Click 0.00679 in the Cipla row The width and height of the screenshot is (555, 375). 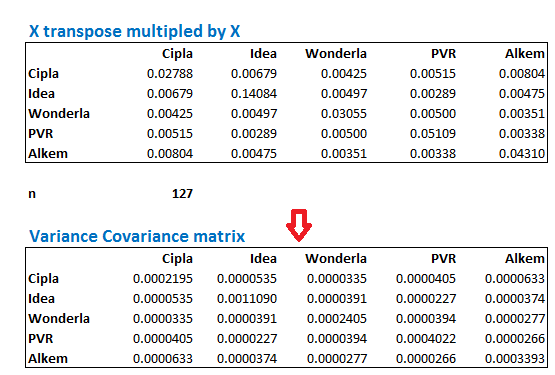point(254,74)
